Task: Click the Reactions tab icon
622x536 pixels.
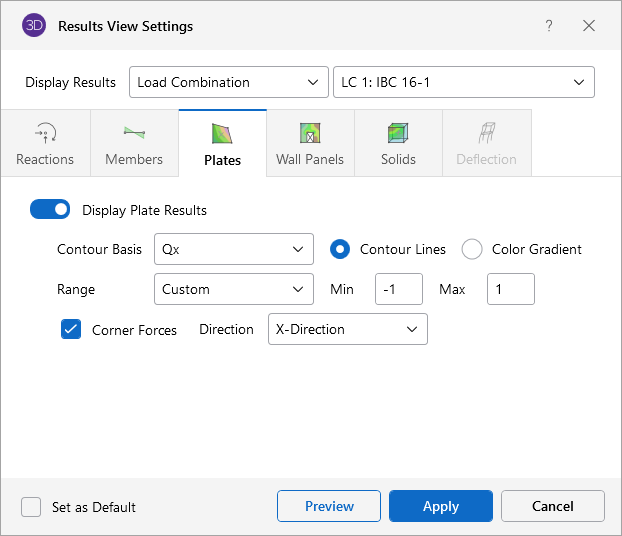Action: [45, 132]
